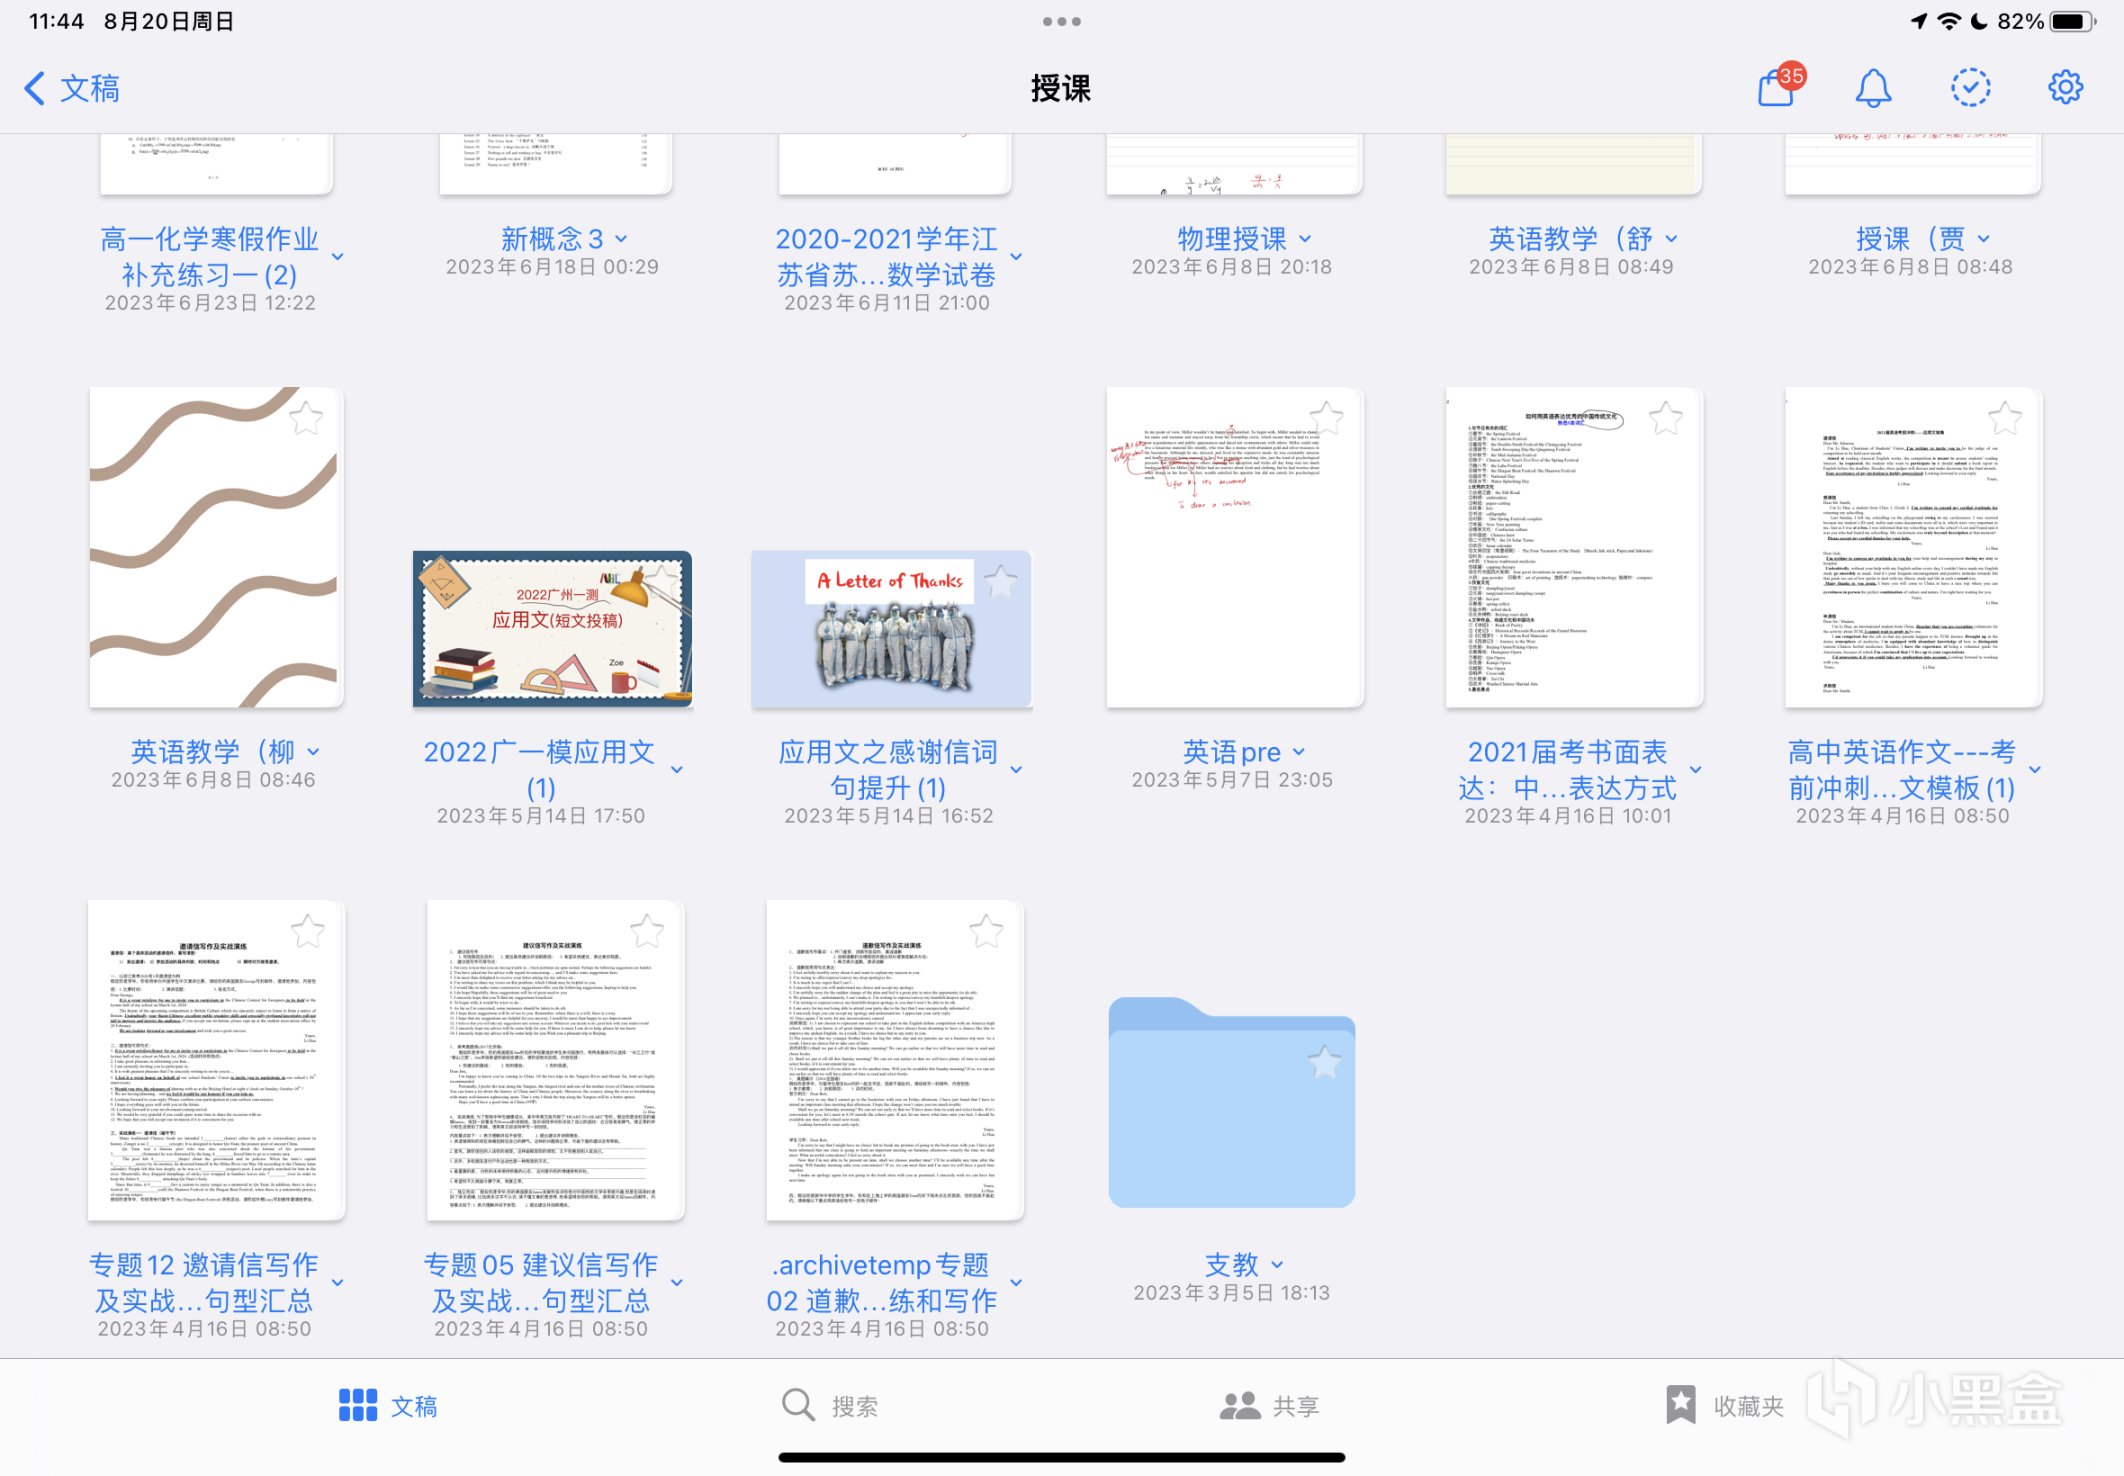The image size is (2124, 1476).
Task: Open the notifications bell icon
Action: [x=1873, y=88]
